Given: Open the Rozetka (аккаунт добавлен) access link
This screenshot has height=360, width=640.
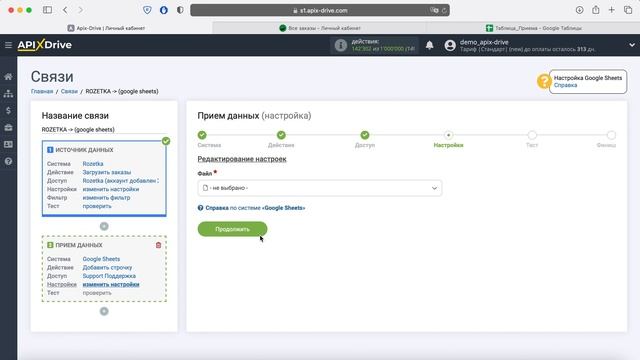Looking at the screenshot, I should coord(120,181).
